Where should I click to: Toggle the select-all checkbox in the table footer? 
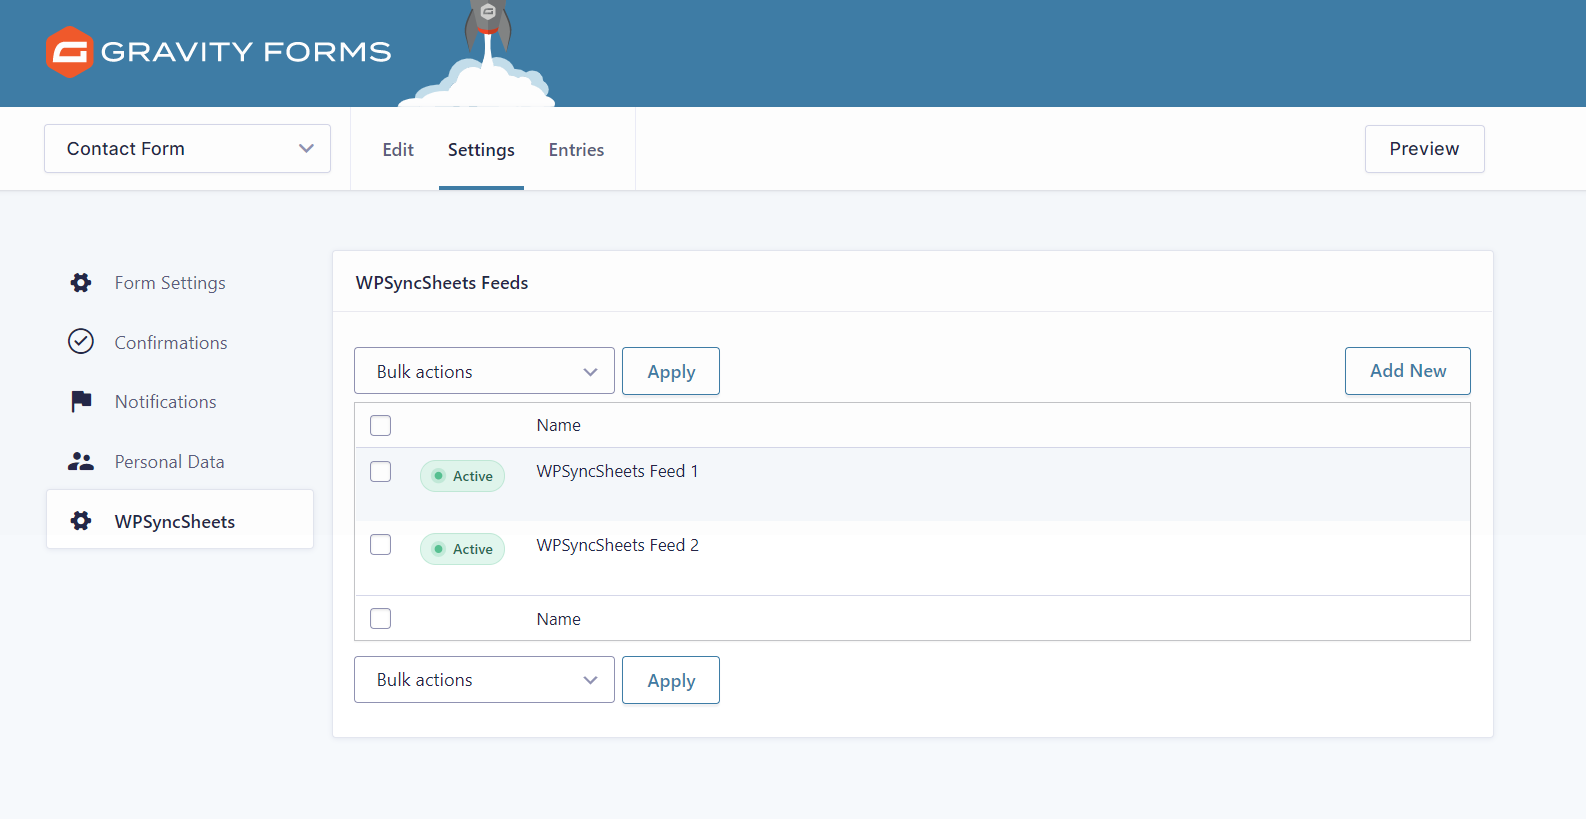pos(381,619)
